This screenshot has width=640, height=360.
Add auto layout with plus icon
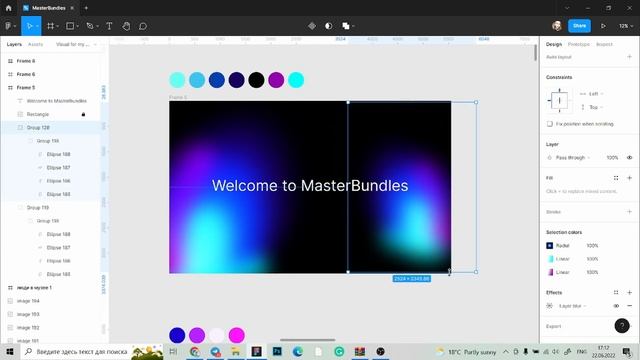tap(629, 57)
